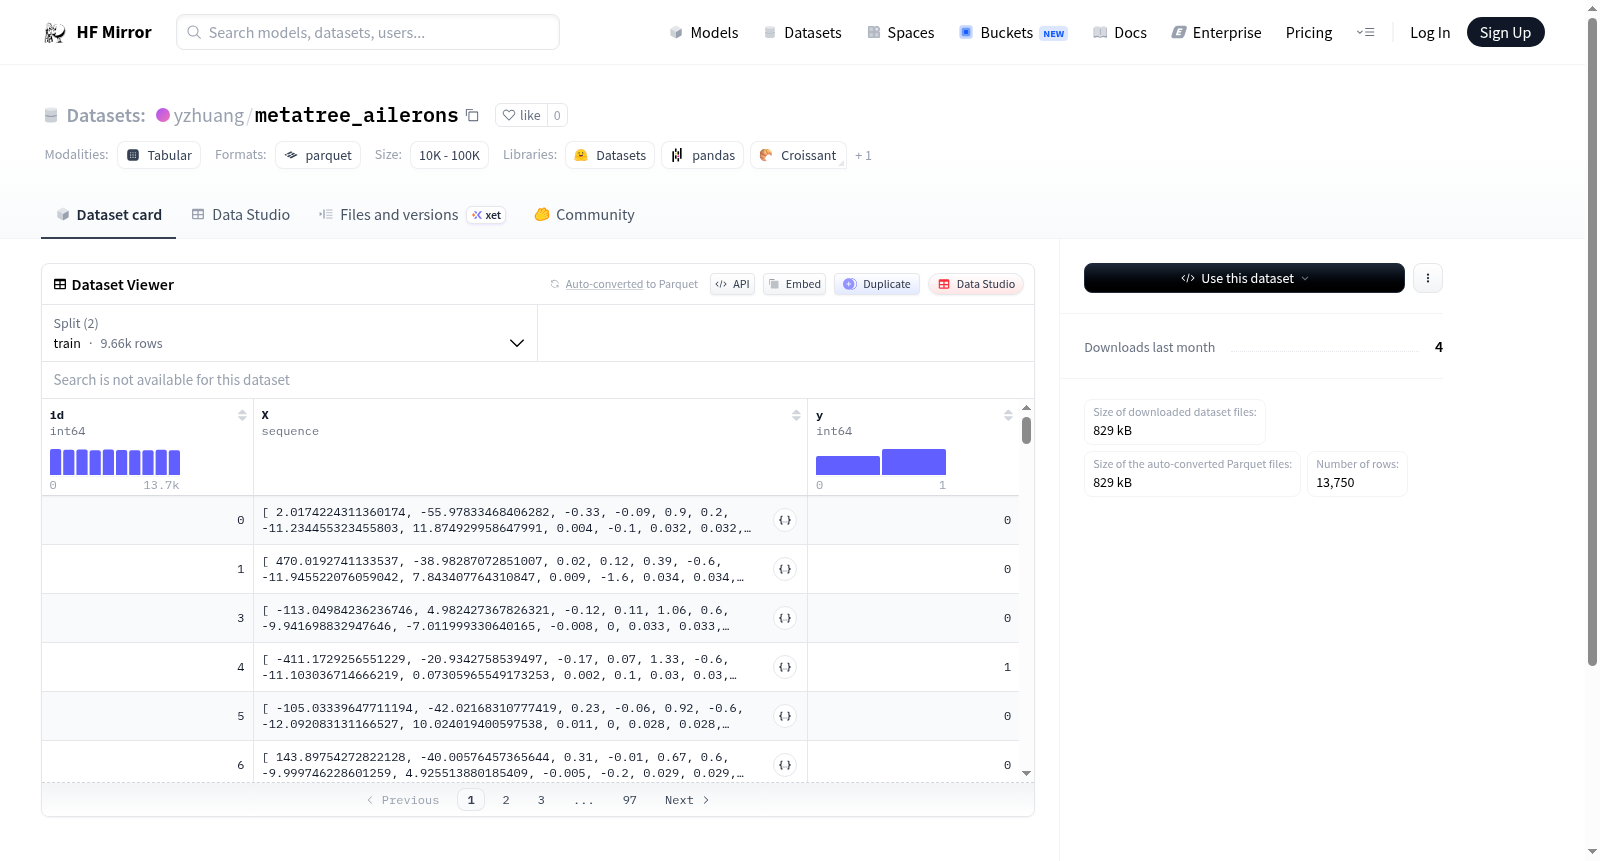1600x861 pixels.
Task: Click the Sign Up button
Action: point(1505,33)
